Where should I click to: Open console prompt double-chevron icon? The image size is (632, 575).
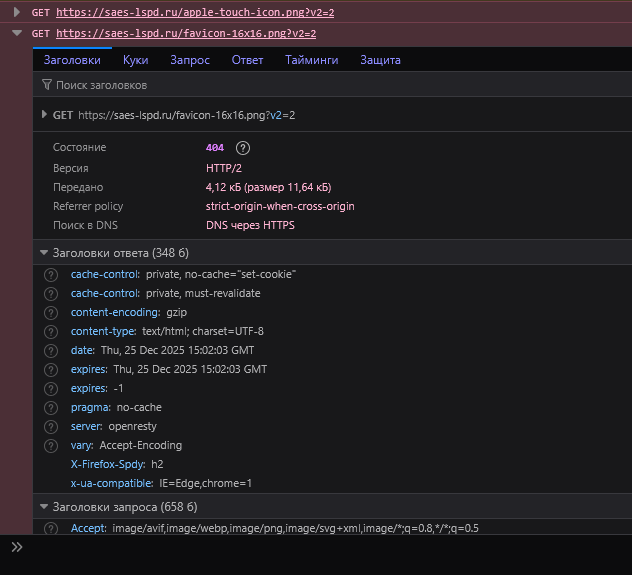coord(16,547)
